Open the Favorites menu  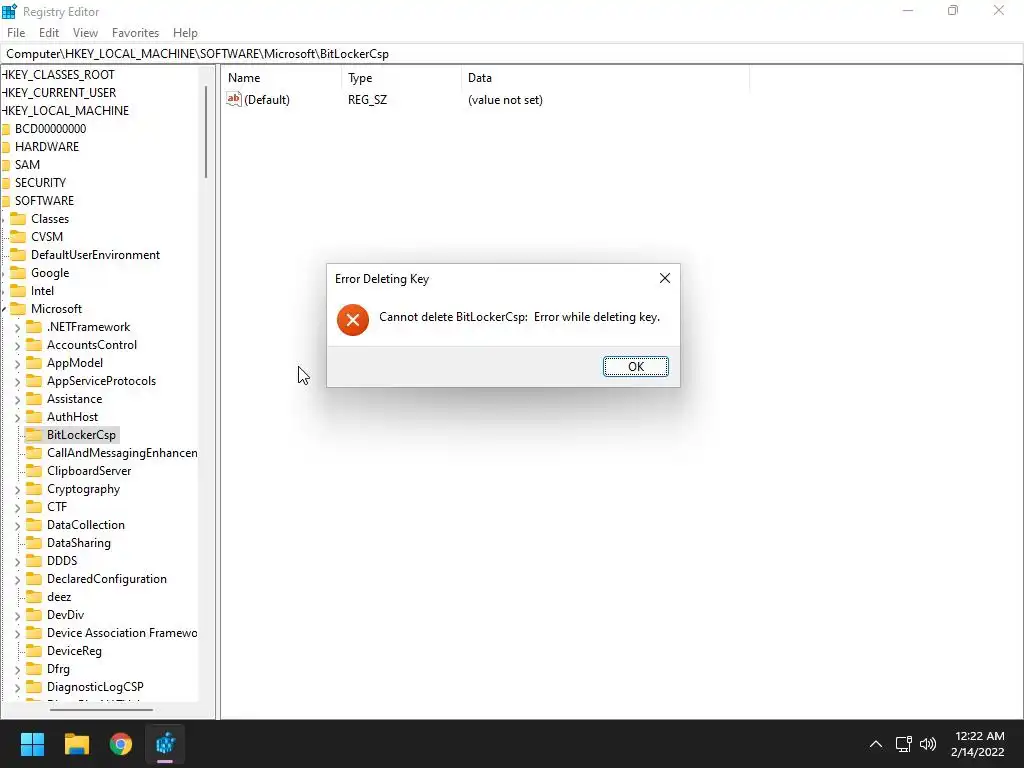tap(135, 33)
